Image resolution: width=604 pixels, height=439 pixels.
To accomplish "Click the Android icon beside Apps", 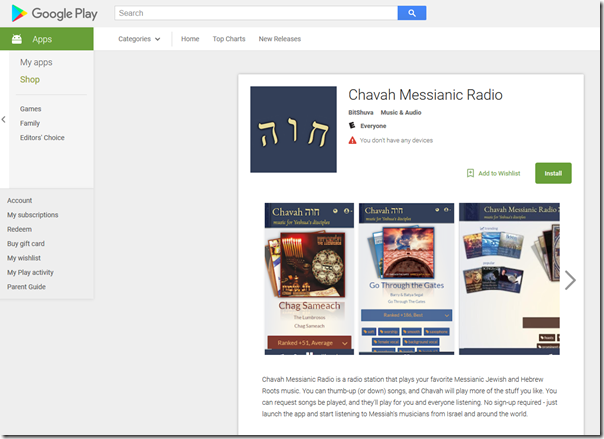I will 17,39.
